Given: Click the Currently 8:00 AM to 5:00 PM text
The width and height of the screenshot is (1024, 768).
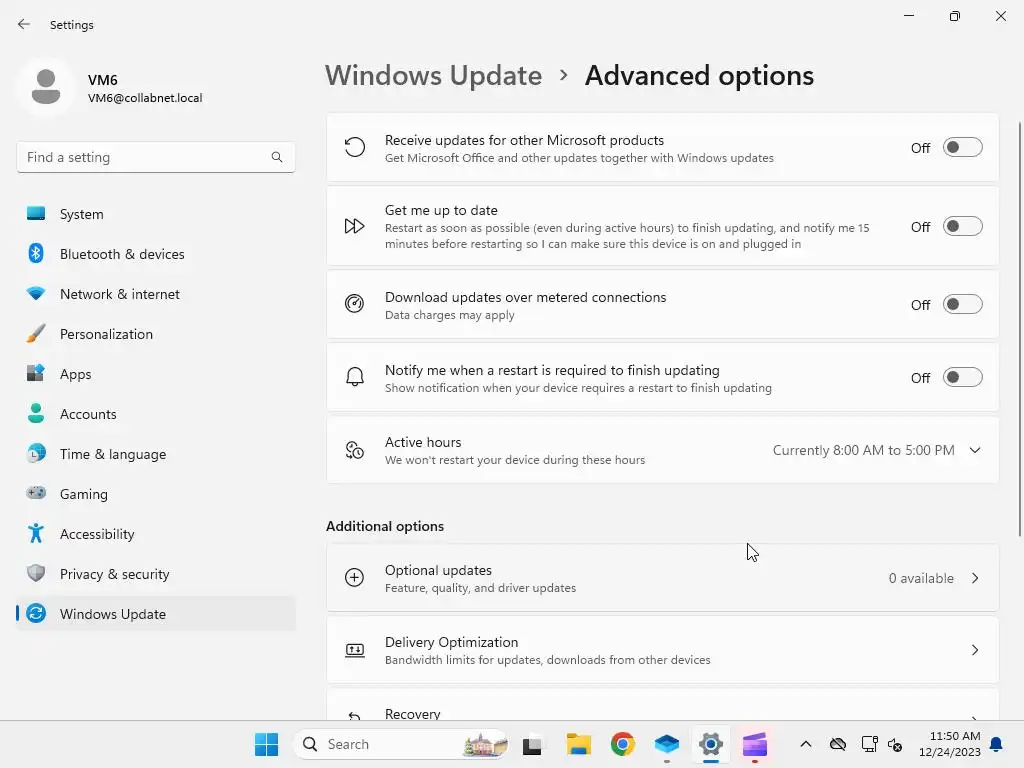Looking at the screenshot, I should tap(863, 450).
